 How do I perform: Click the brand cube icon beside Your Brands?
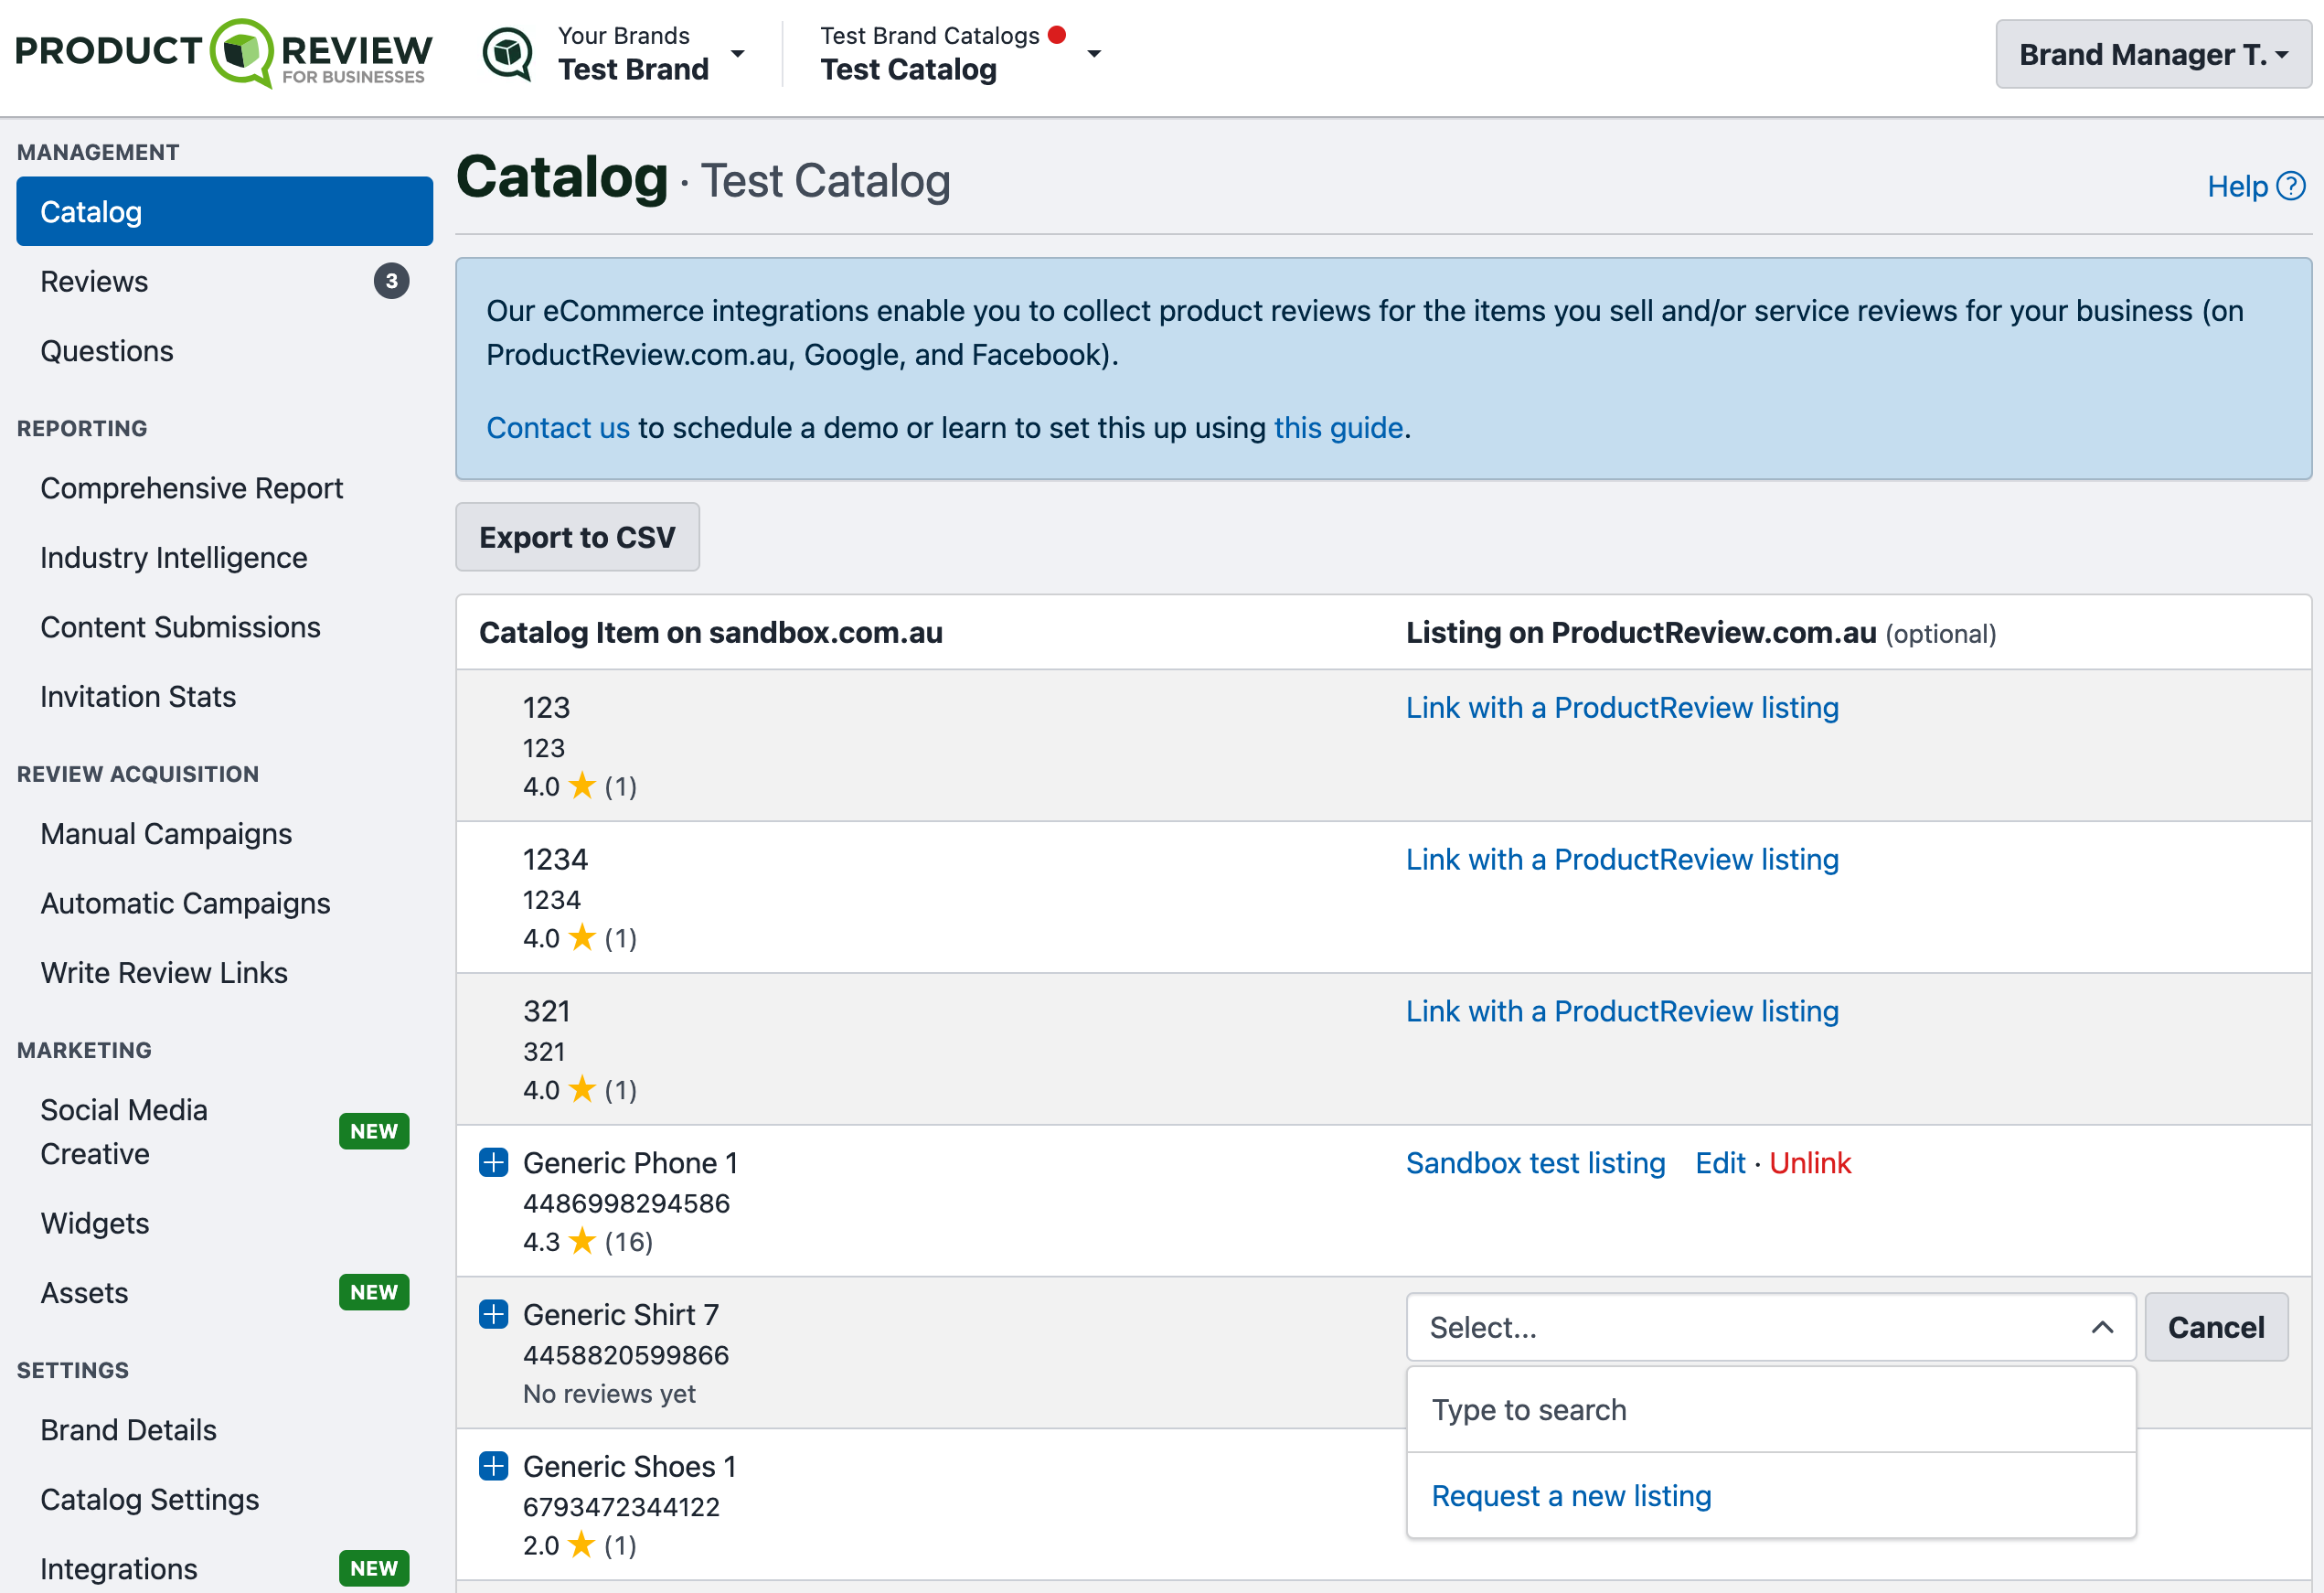point(508,53)
